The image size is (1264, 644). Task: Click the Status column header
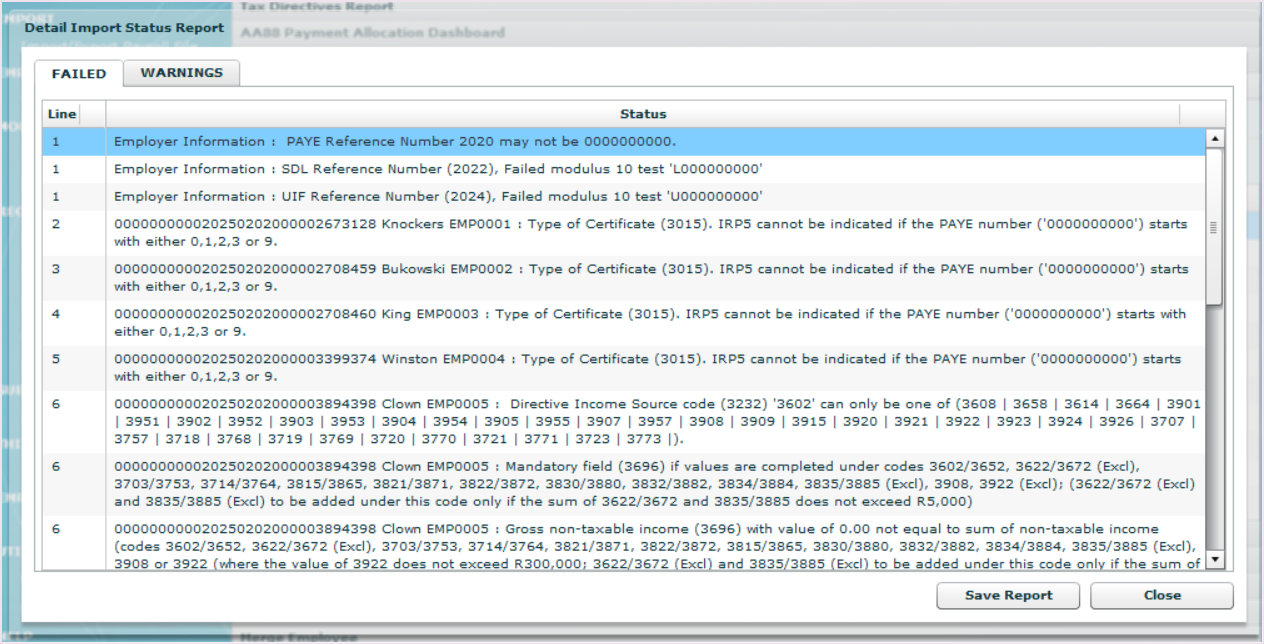coord(642,114)
